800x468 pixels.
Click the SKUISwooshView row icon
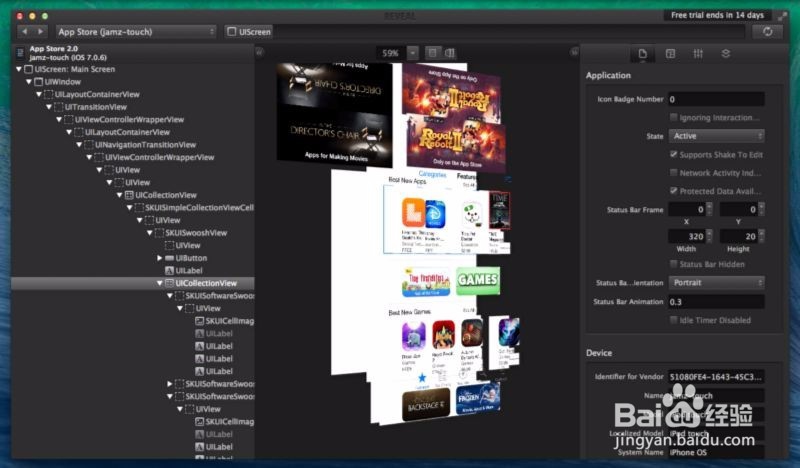[x=160, y=233]
